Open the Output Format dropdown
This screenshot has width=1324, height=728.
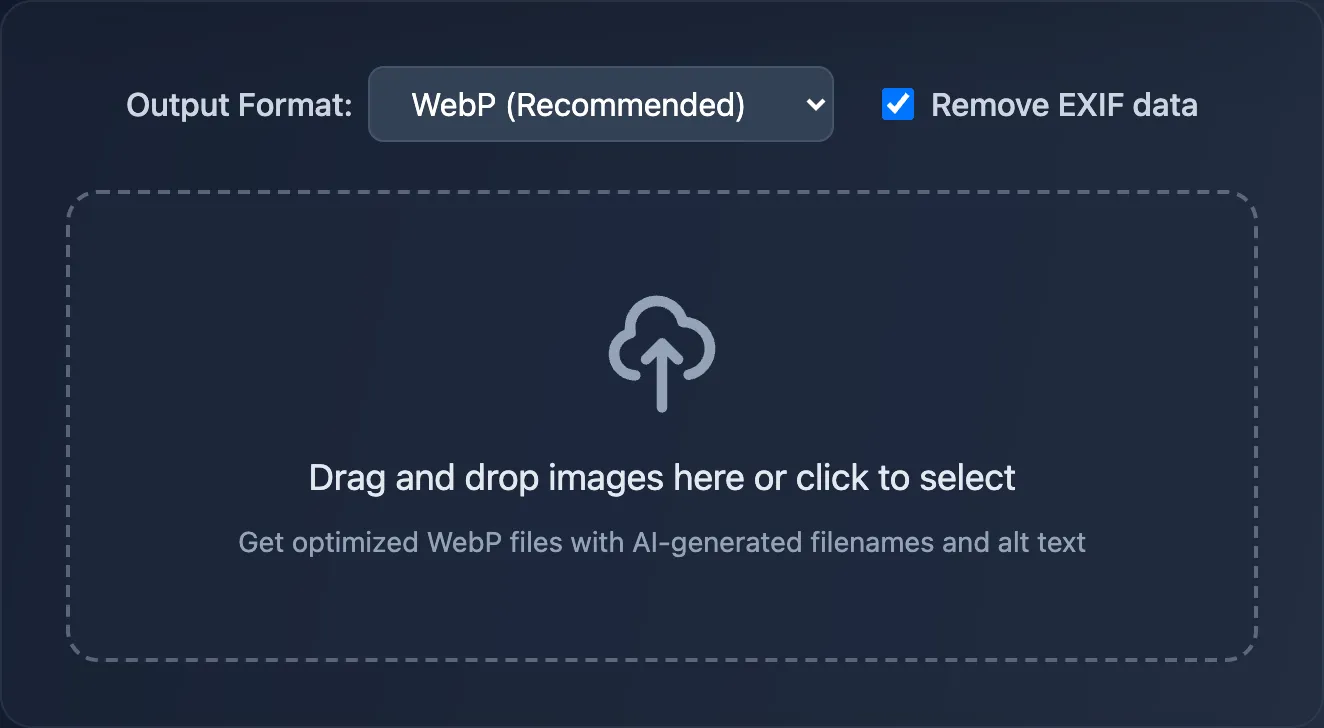[x=600, y=104]
